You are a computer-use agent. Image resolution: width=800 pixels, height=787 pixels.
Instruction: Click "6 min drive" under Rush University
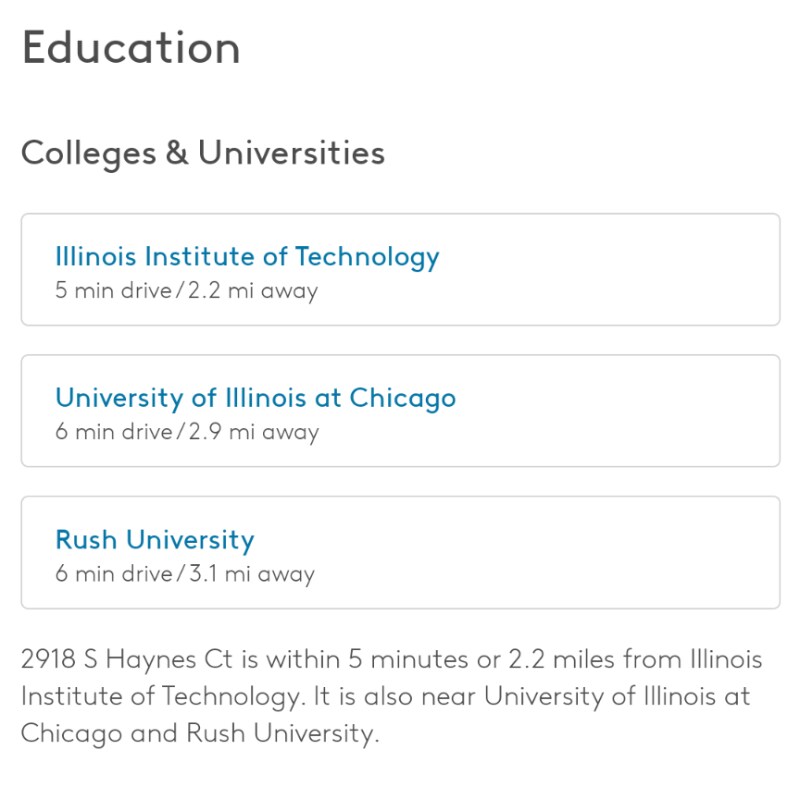[114, 574]
